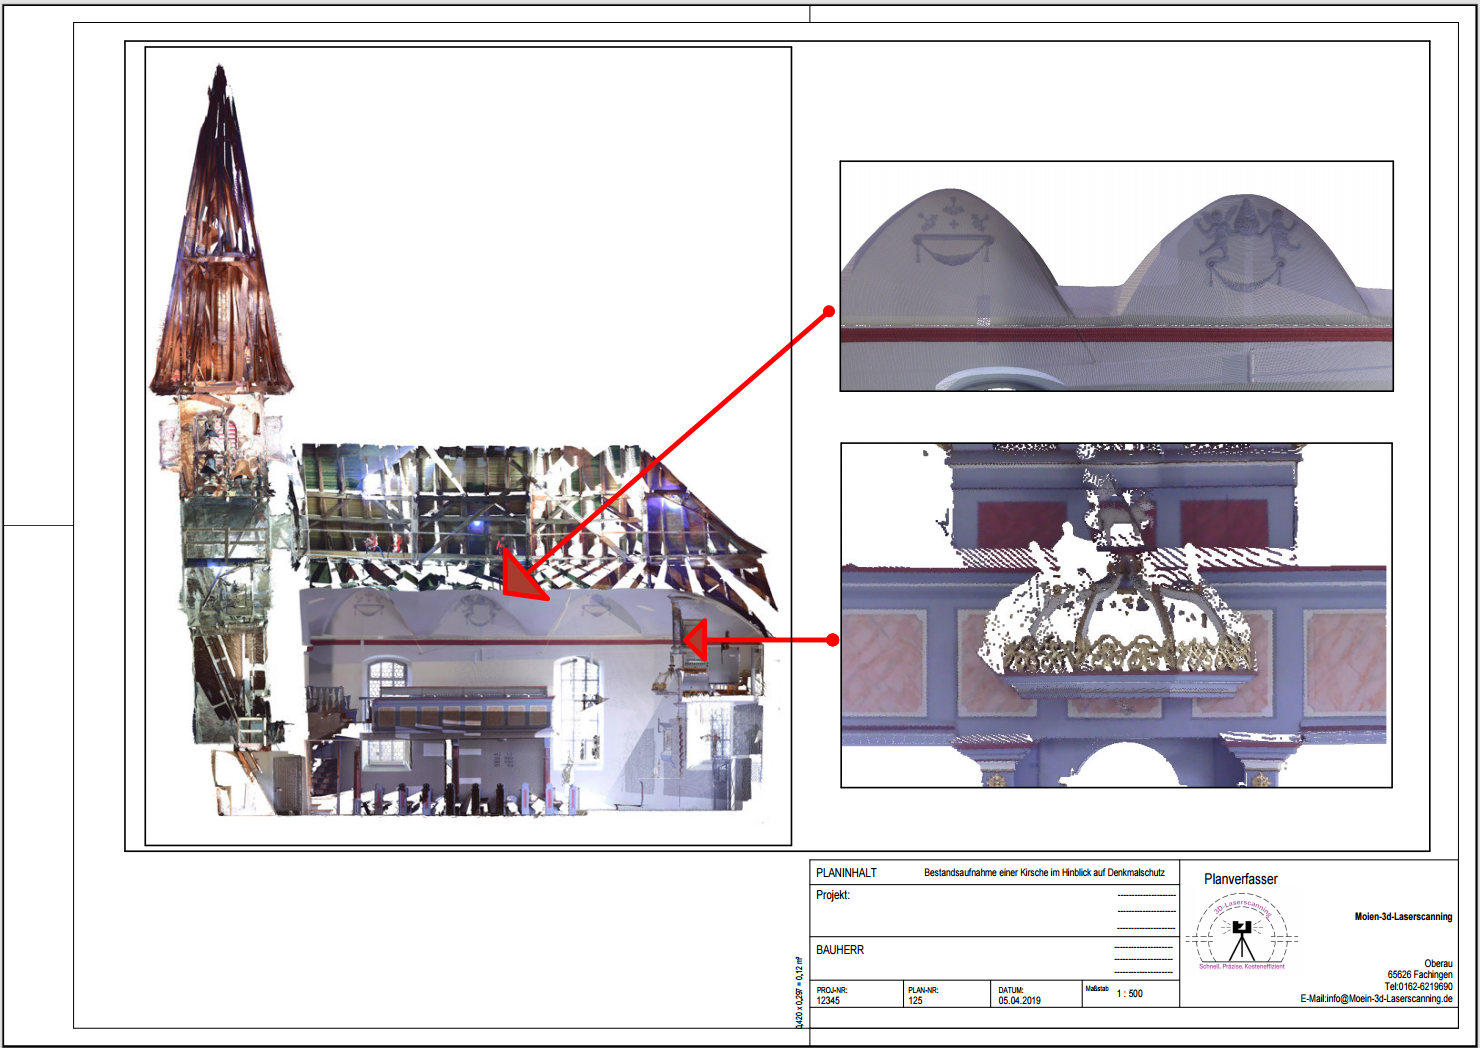Click the Planverfasser heading

[x=1241, y=879]
